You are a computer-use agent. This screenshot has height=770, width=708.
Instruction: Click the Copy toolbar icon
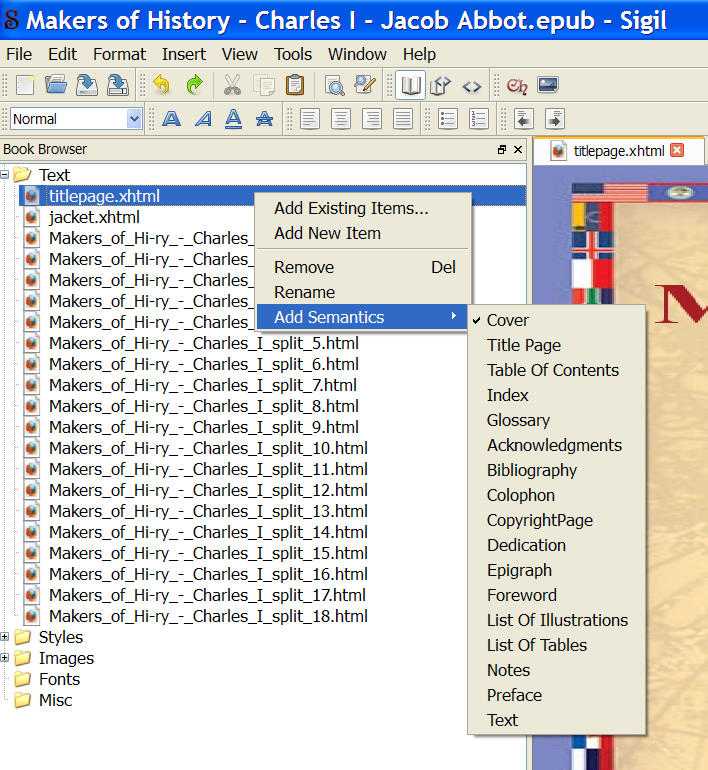coord(264,85)
